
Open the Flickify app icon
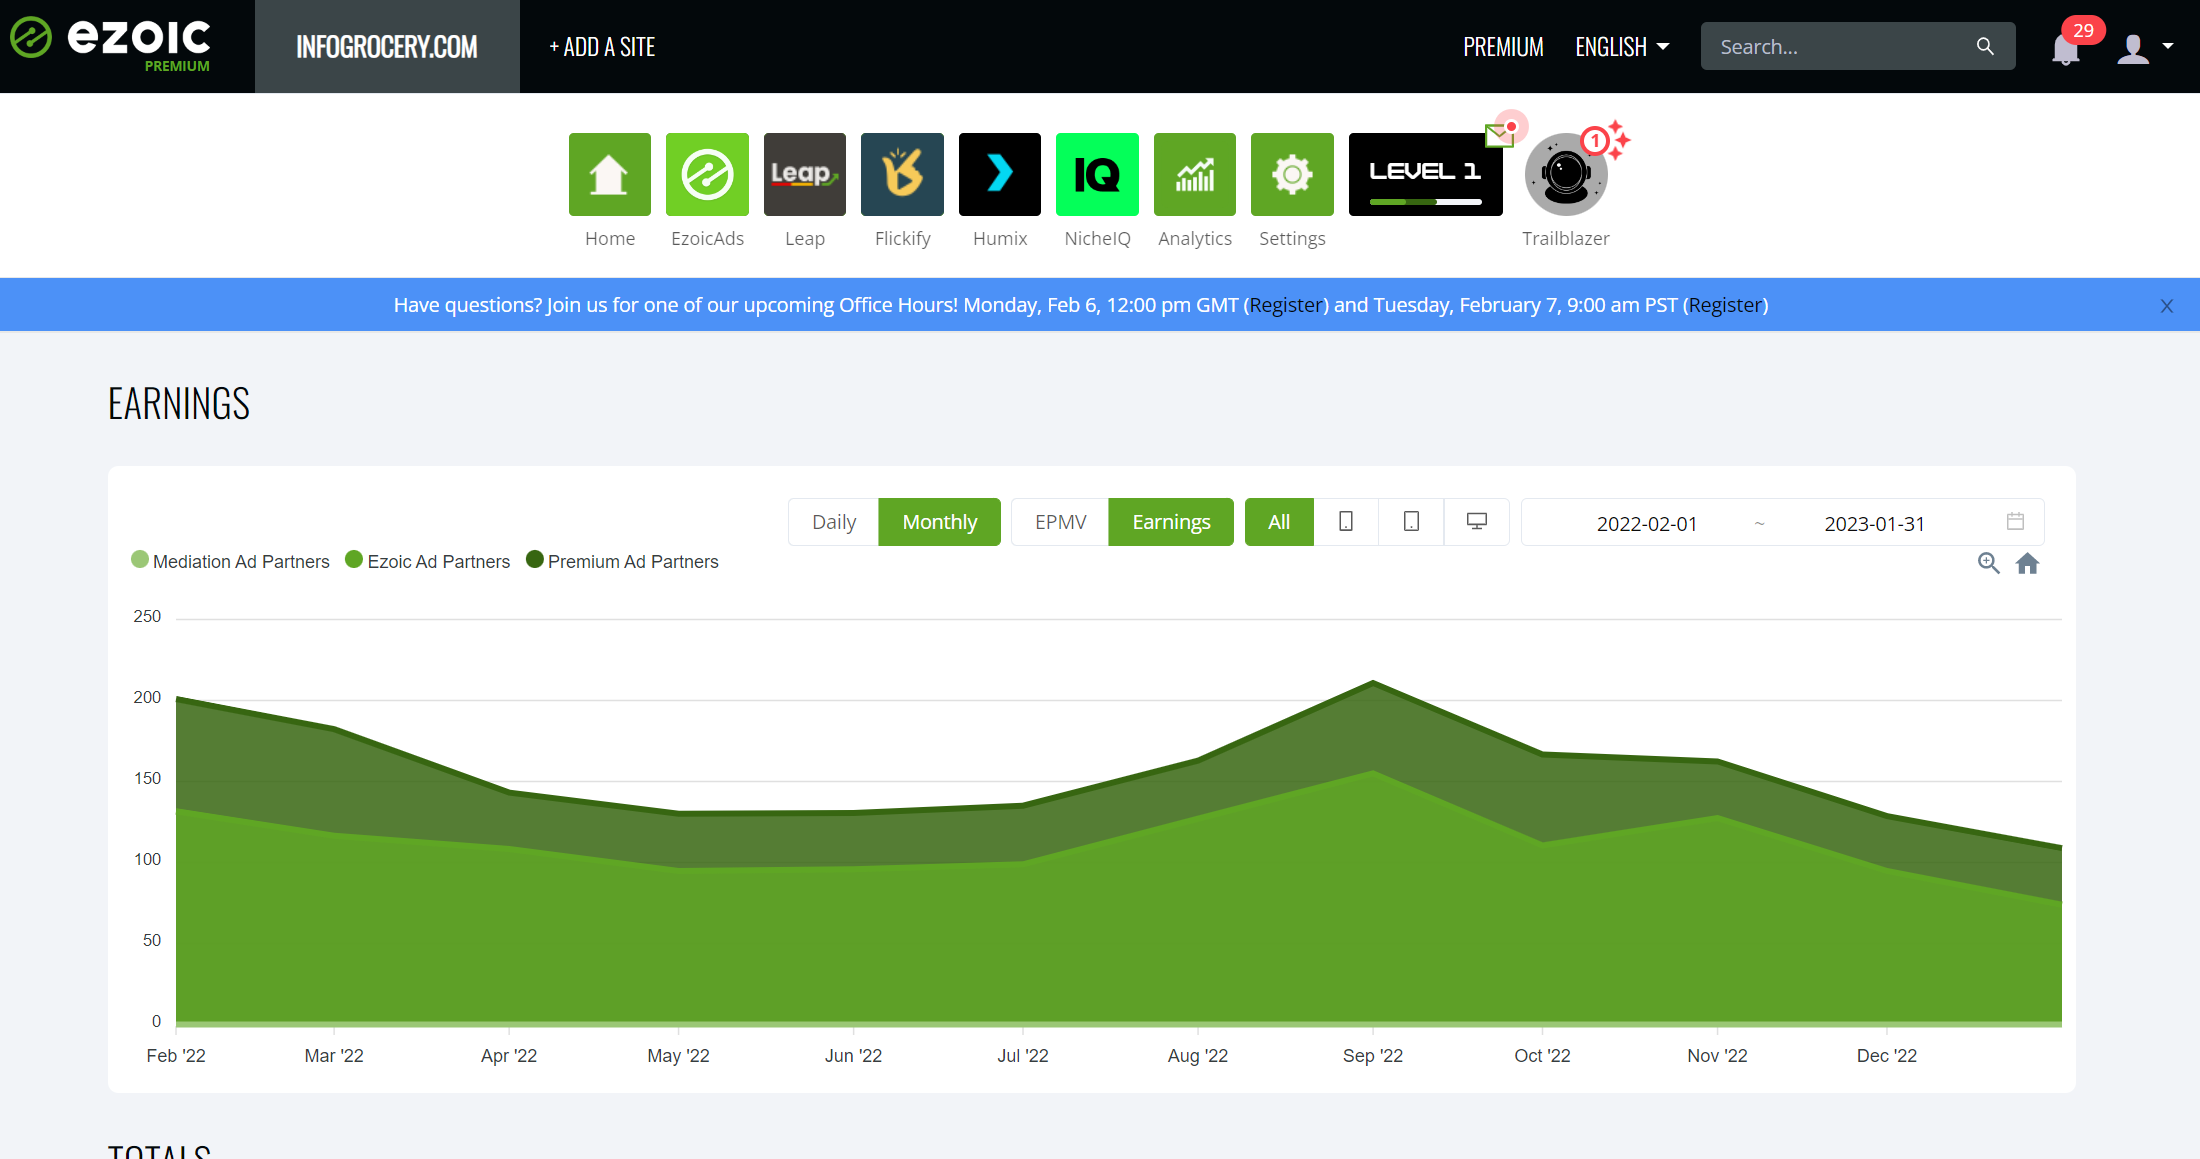click(902, 174)
